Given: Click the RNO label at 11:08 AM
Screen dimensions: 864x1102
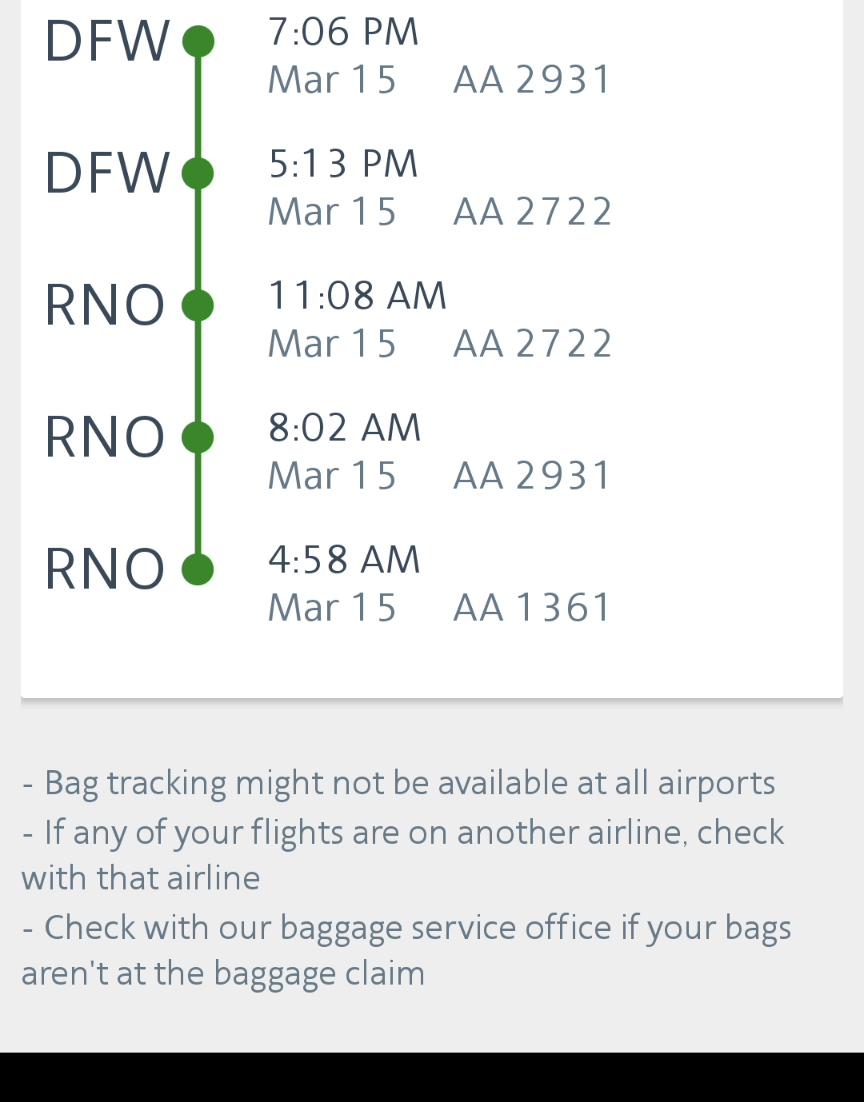Looking at the screenshot, I should pos(105,306).
